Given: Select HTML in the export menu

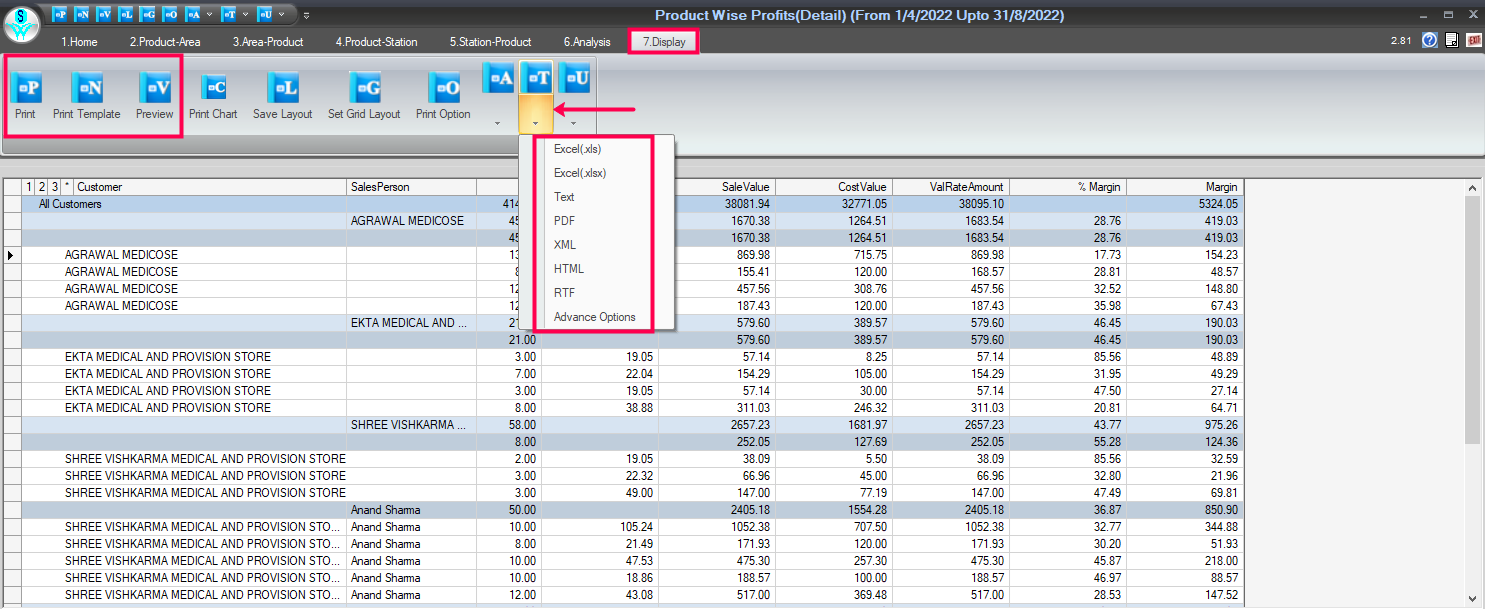Looking at the screenshot, I should coord(597,269).
